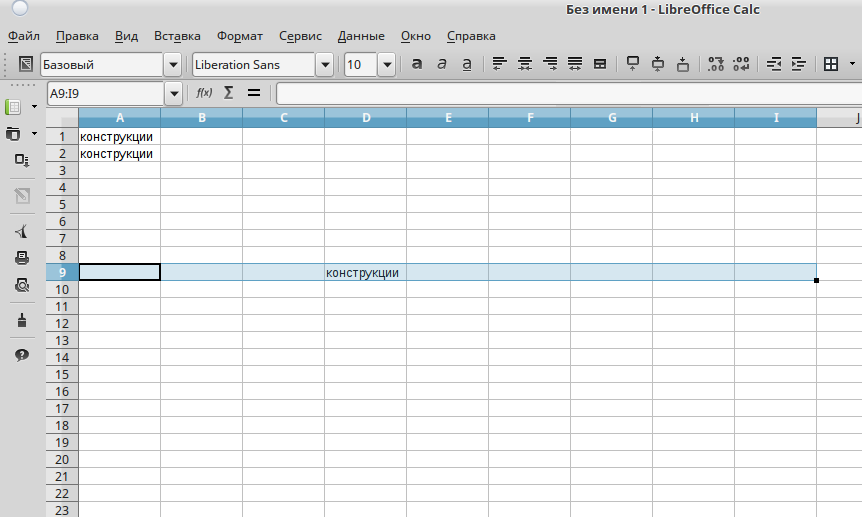Apply italic formatting from the toolbar
Image resolution: width=862 pixels, height=517 pixels.
[x=442, y=65]
